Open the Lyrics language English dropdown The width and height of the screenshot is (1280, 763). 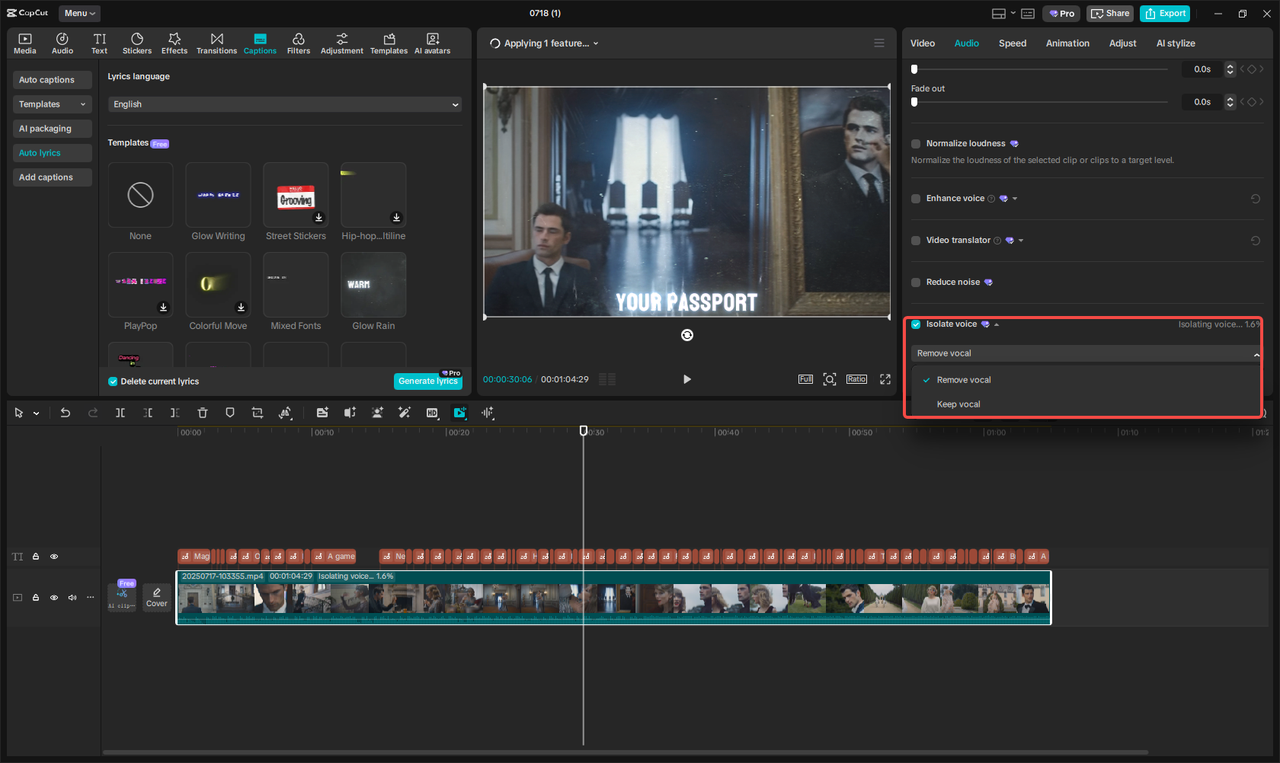pos(285,104)
